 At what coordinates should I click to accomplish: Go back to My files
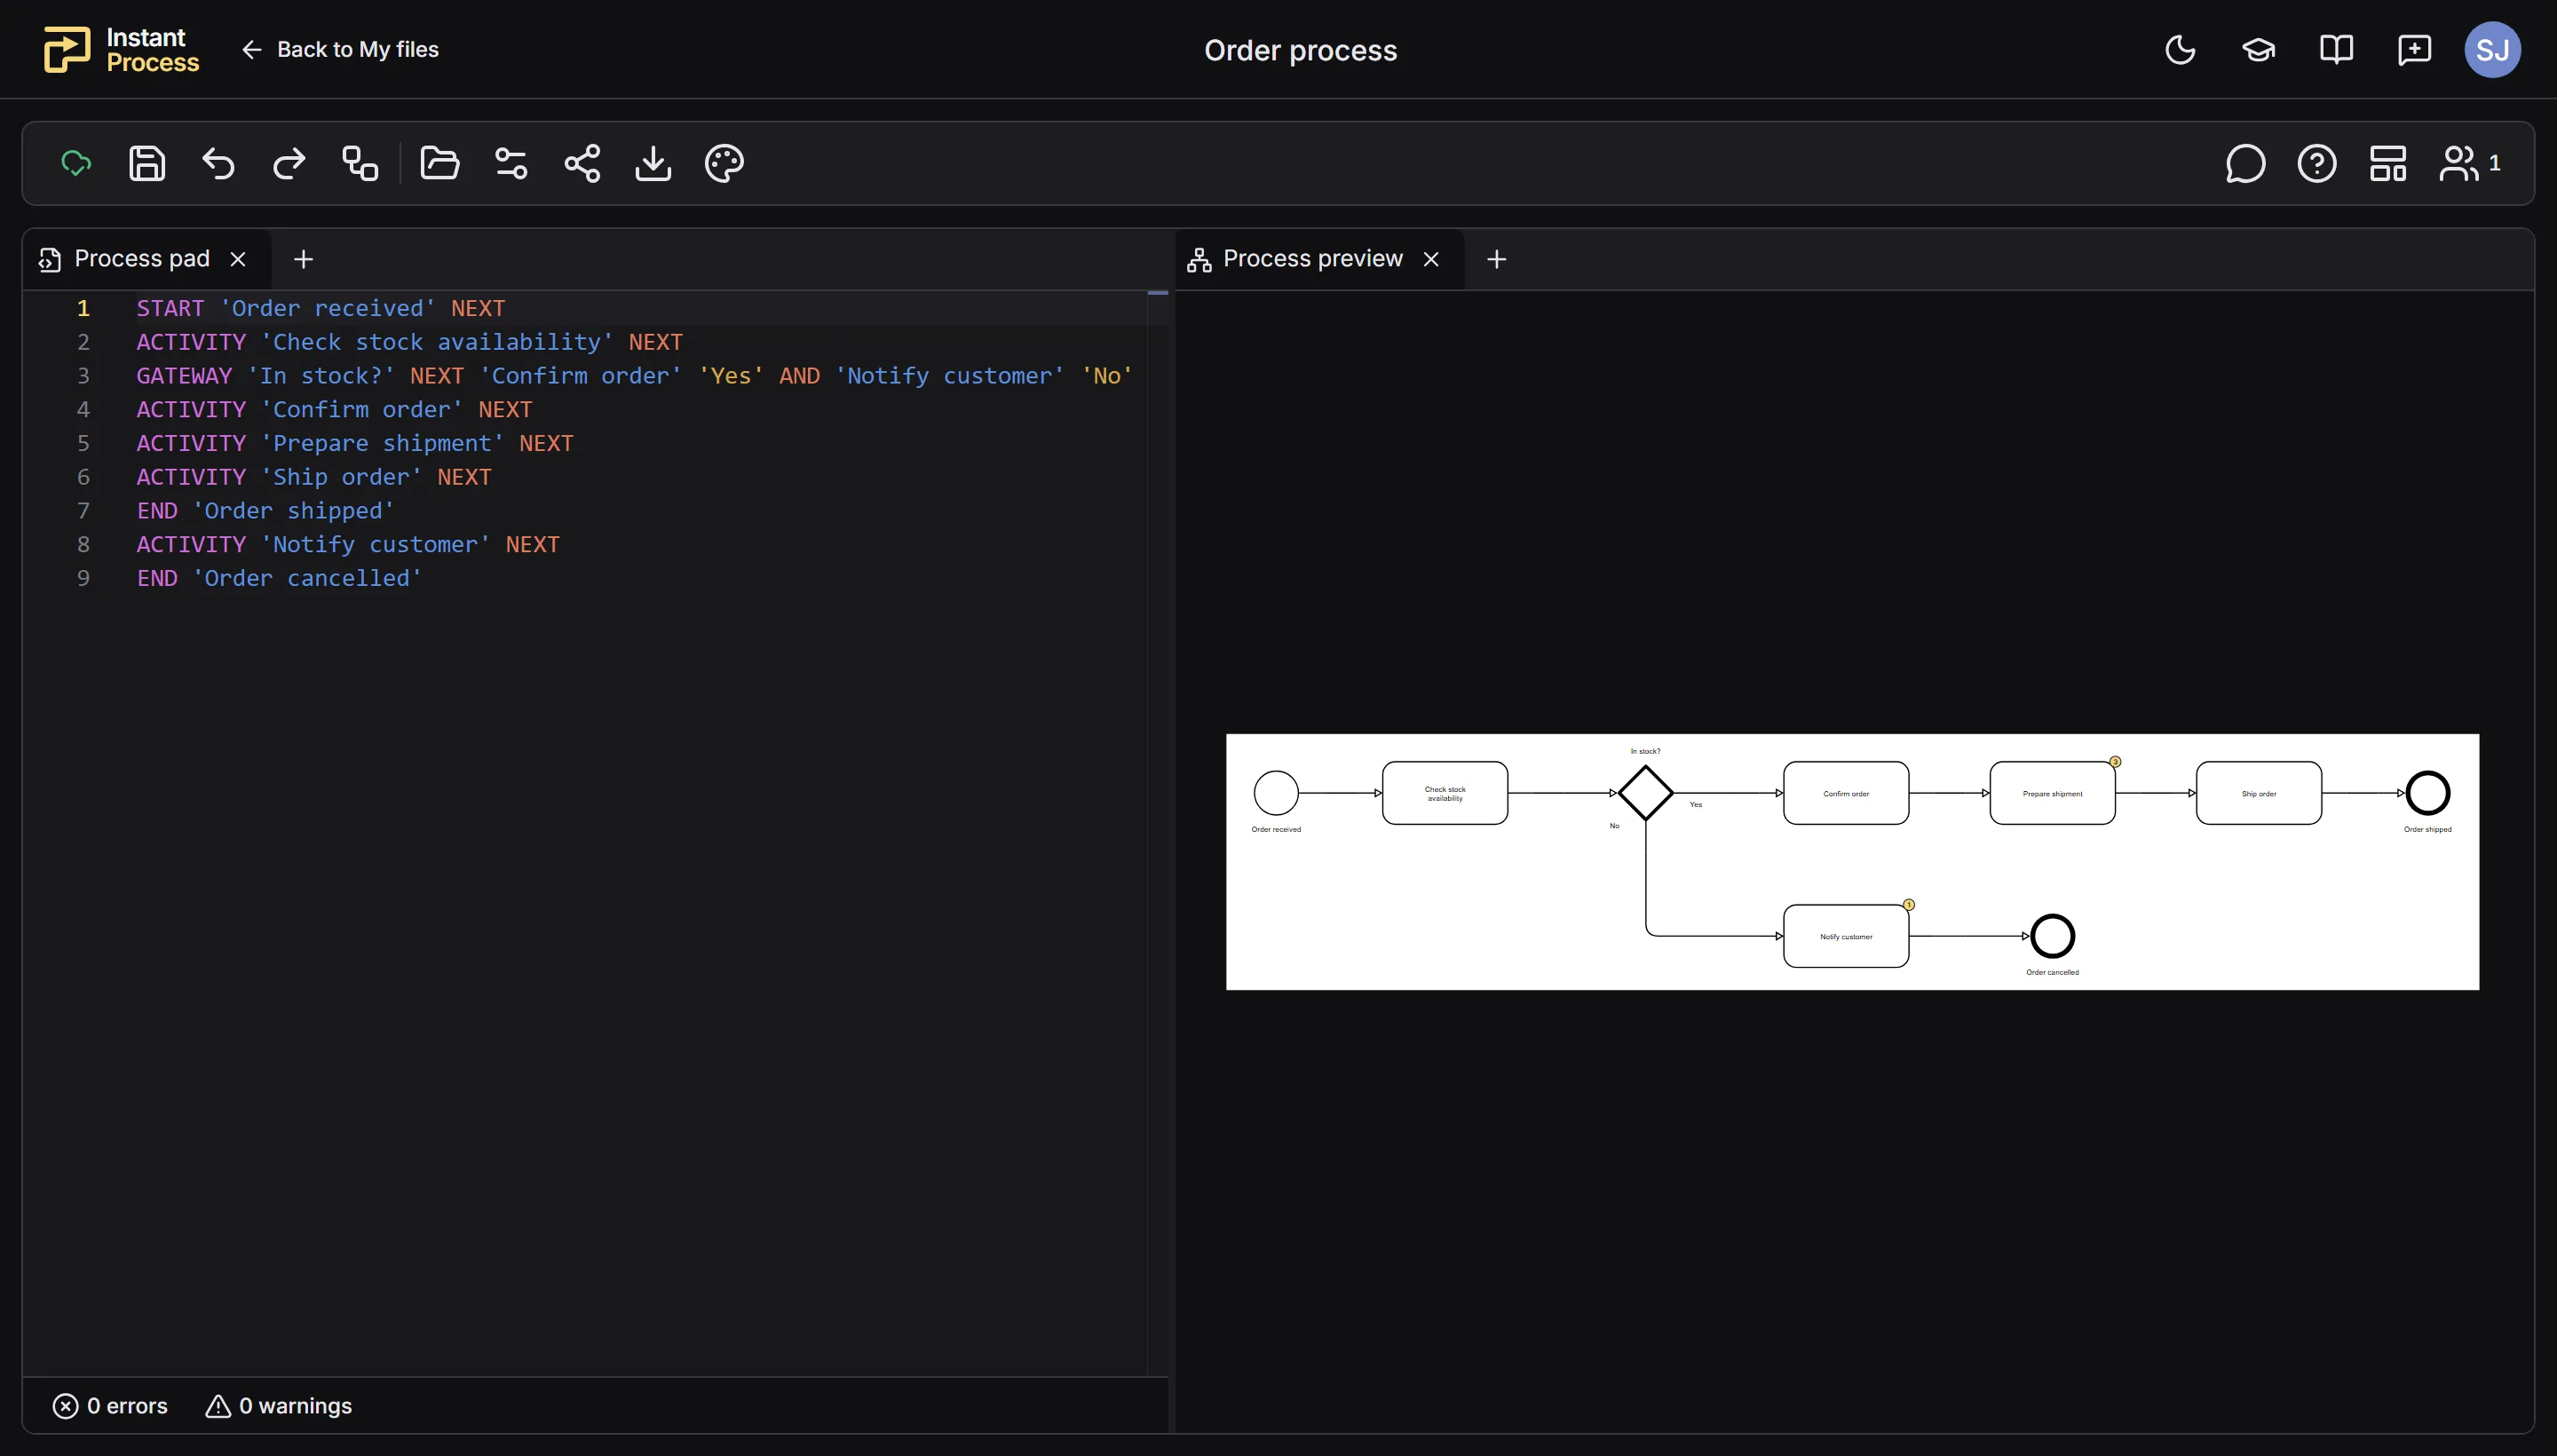click(x=340, y=49)
